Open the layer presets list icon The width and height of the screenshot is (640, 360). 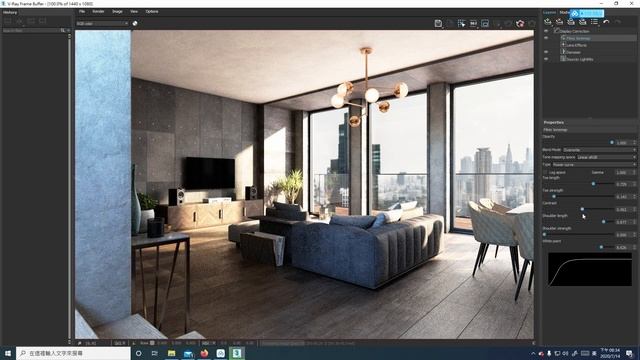594,22
